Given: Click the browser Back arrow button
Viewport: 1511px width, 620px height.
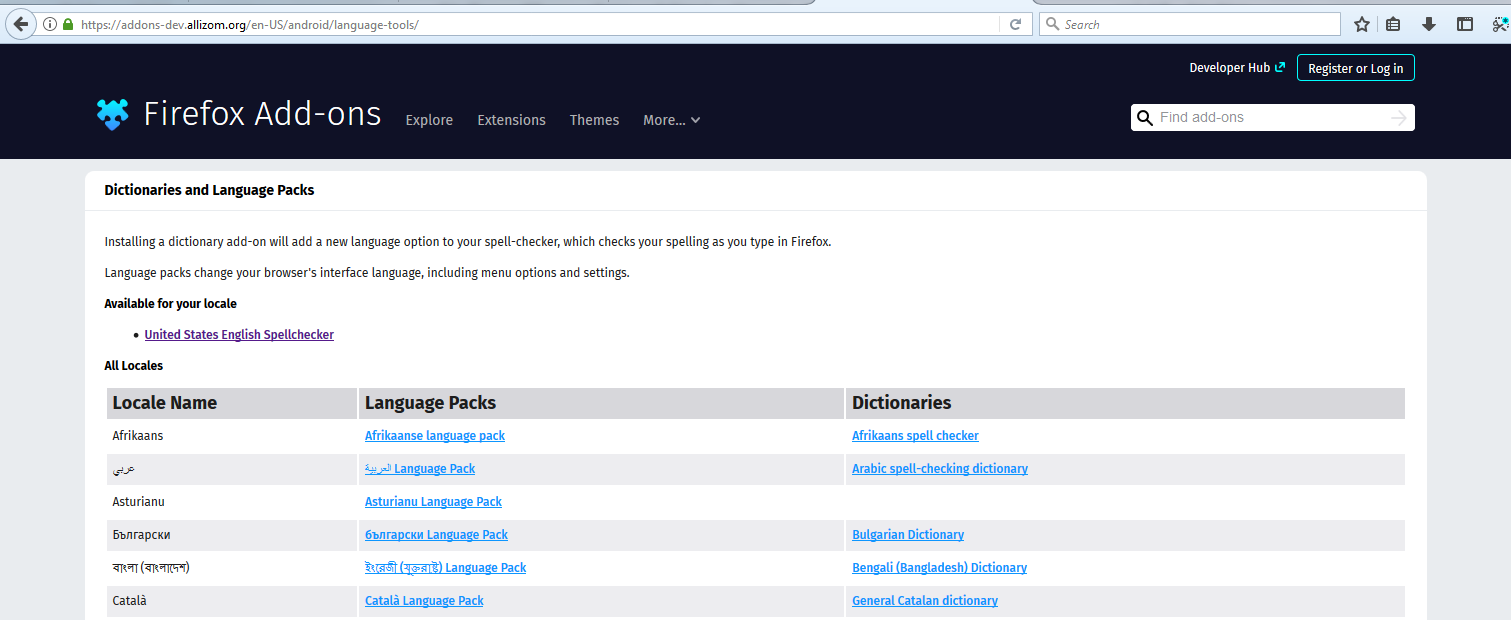Looking at the screenshot, I should click(x=20, y=24).
